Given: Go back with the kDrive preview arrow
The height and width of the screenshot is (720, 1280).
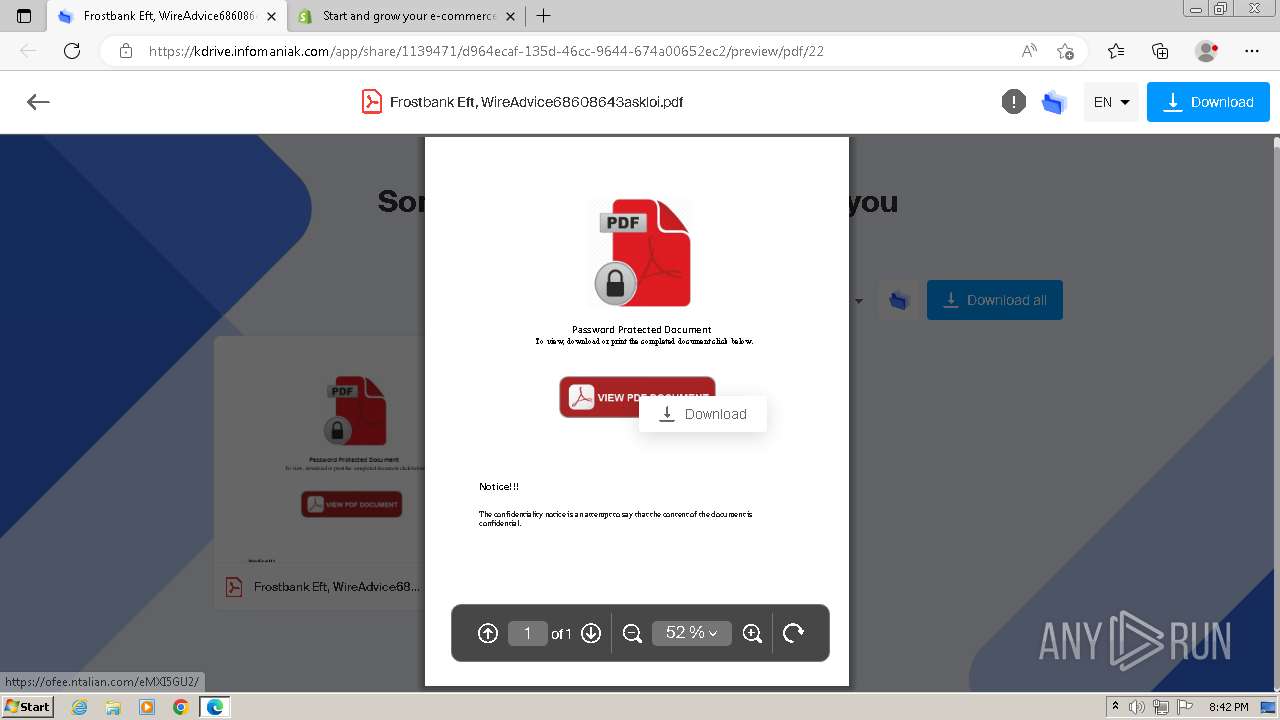Looking at the screenshot, I should click(x=38, y=102).
